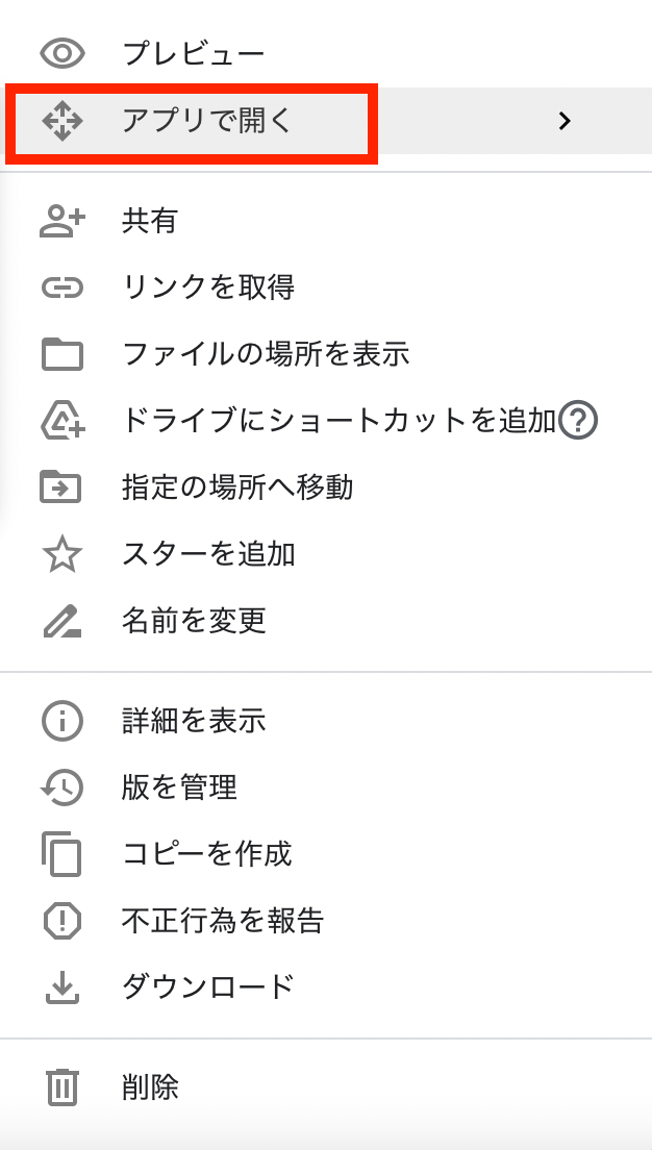Select 'プレビュー' menu item
This screenshot has width=652, height=1150.
coord(194,53)
